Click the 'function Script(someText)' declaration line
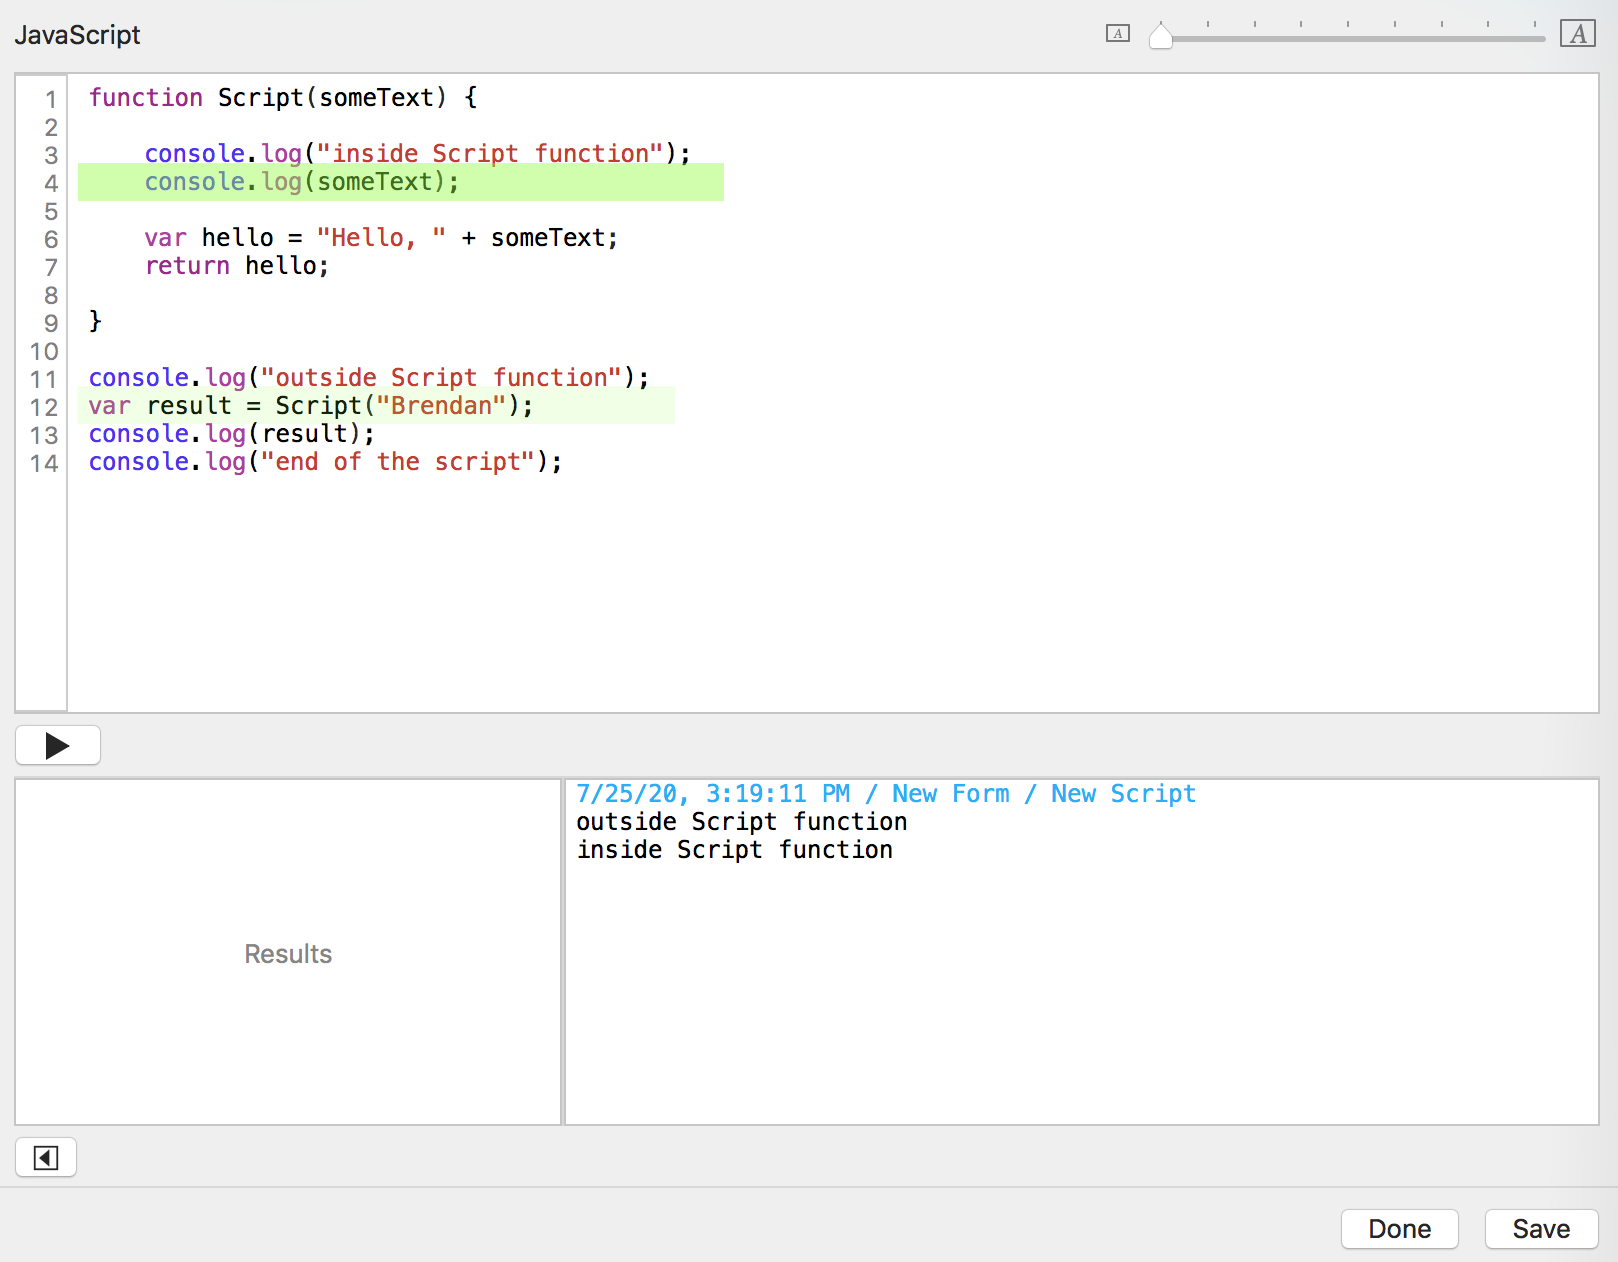Screen dimensions: 1618x1262 pyautogui.click(x=282, y=98)
